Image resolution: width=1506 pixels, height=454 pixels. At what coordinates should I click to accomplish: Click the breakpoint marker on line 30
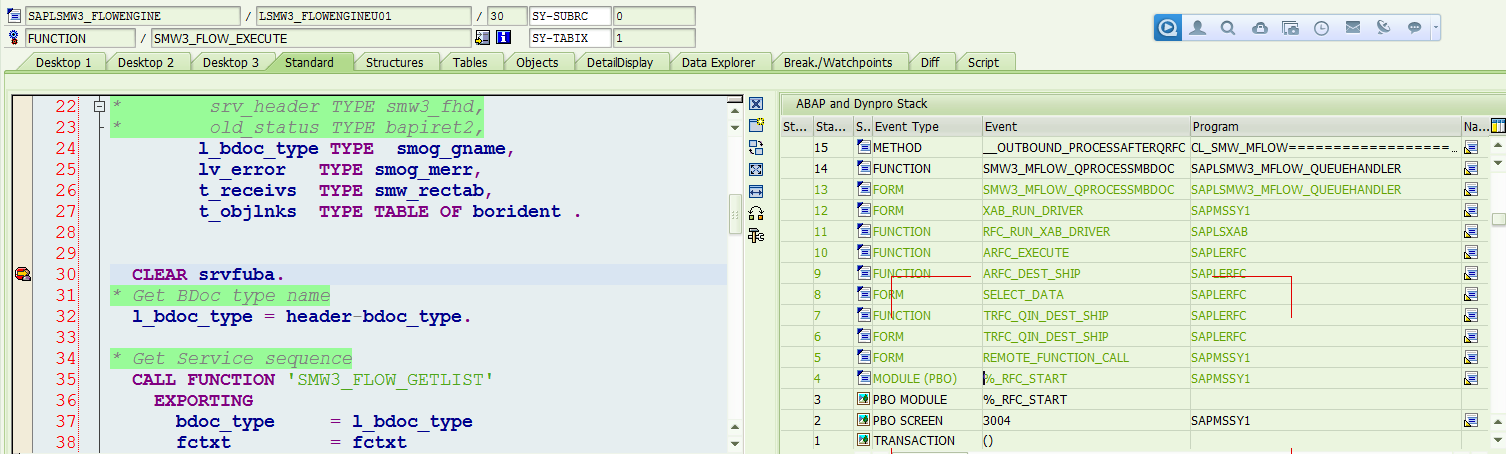[x=22, y=274]
